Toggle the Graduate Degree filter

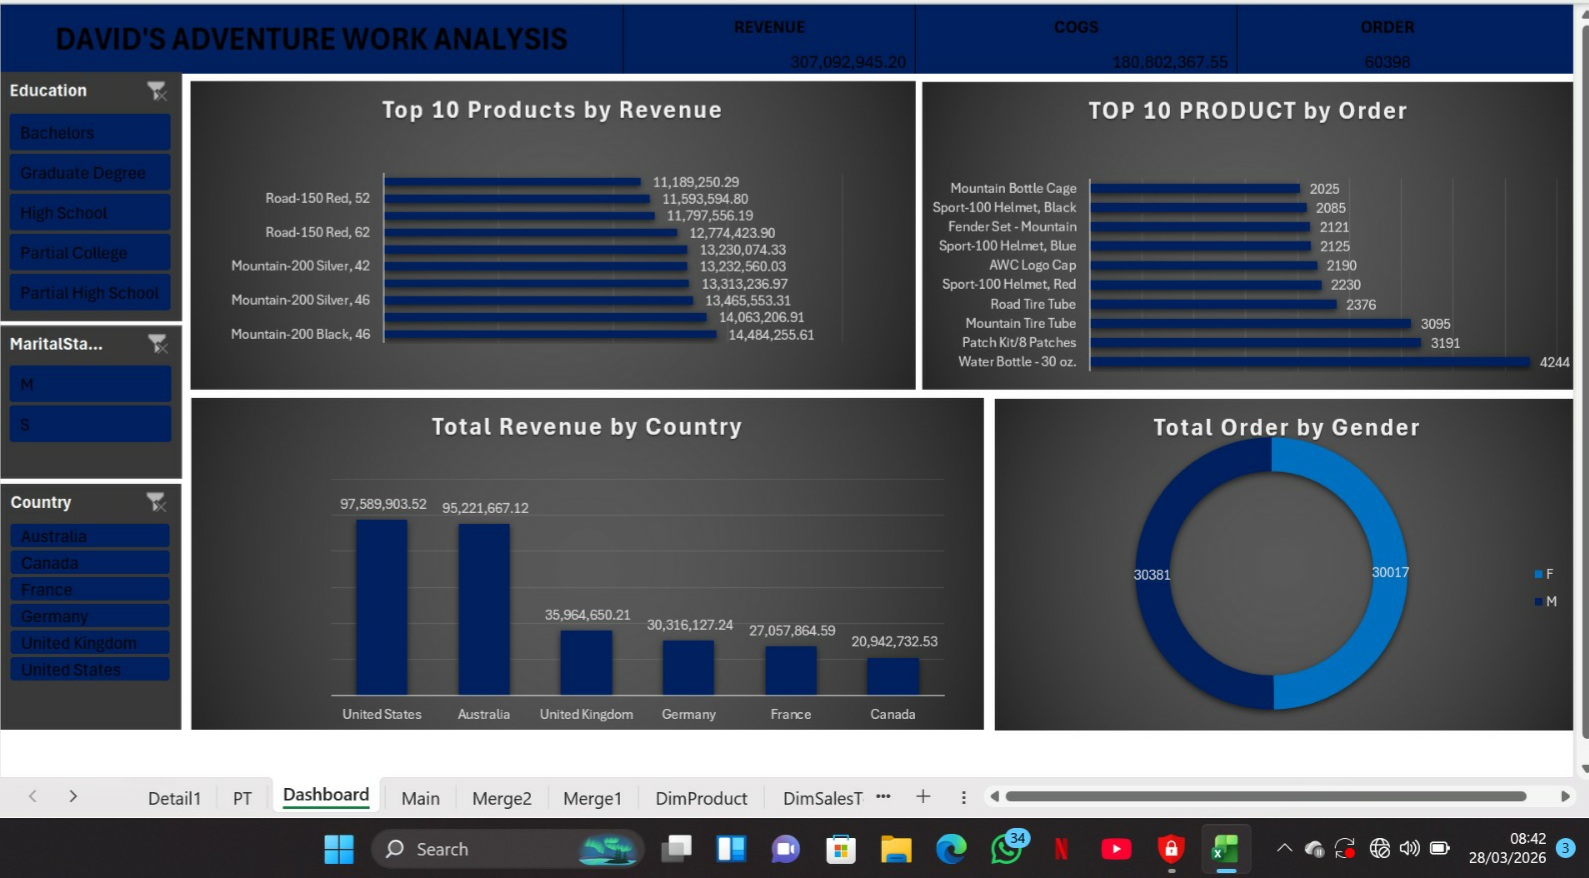click(90, 173)
